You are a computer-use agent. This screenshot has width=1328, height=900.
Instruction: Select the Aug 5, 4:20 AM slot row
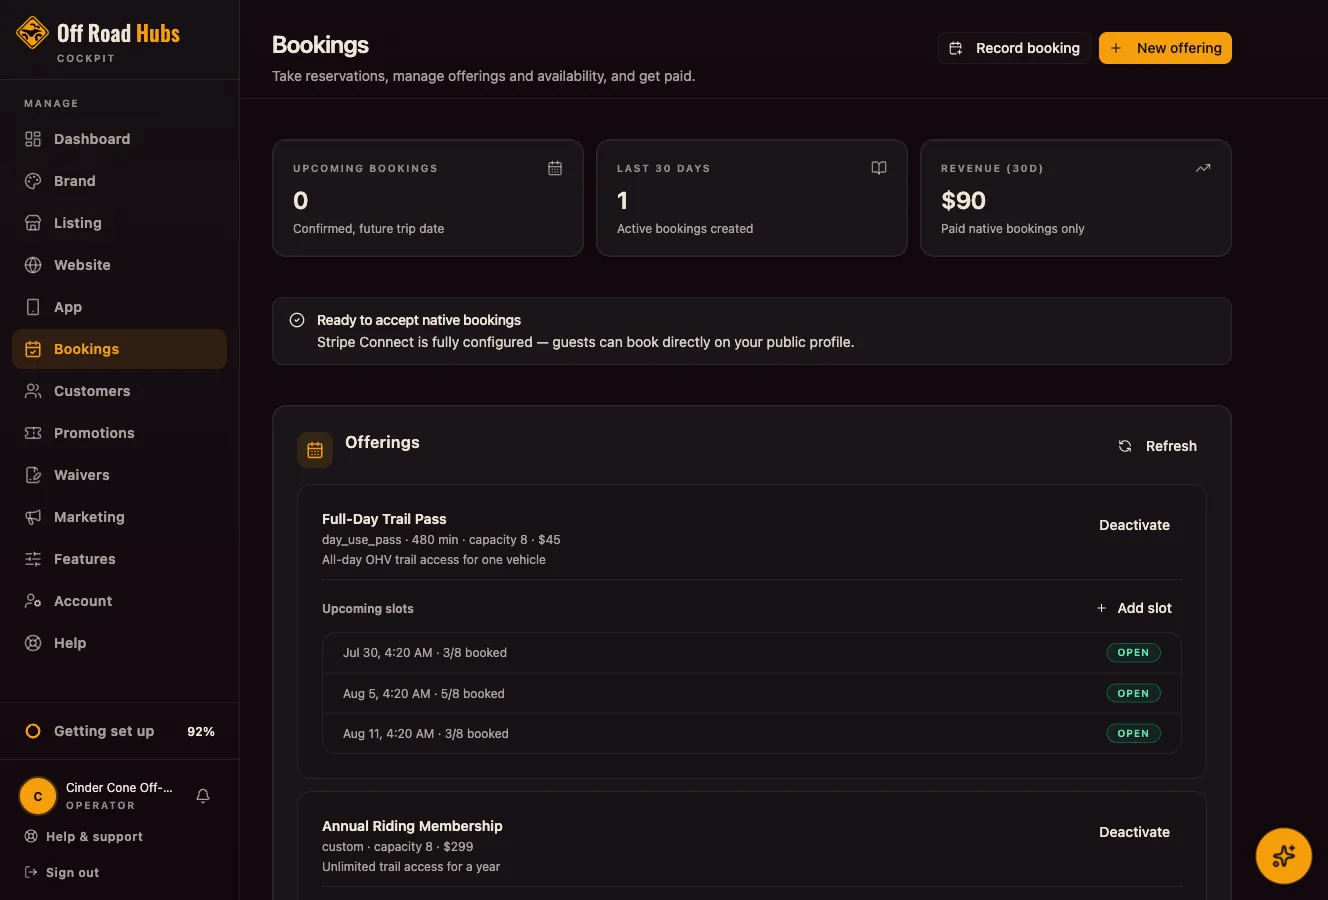tap(752, 693)
